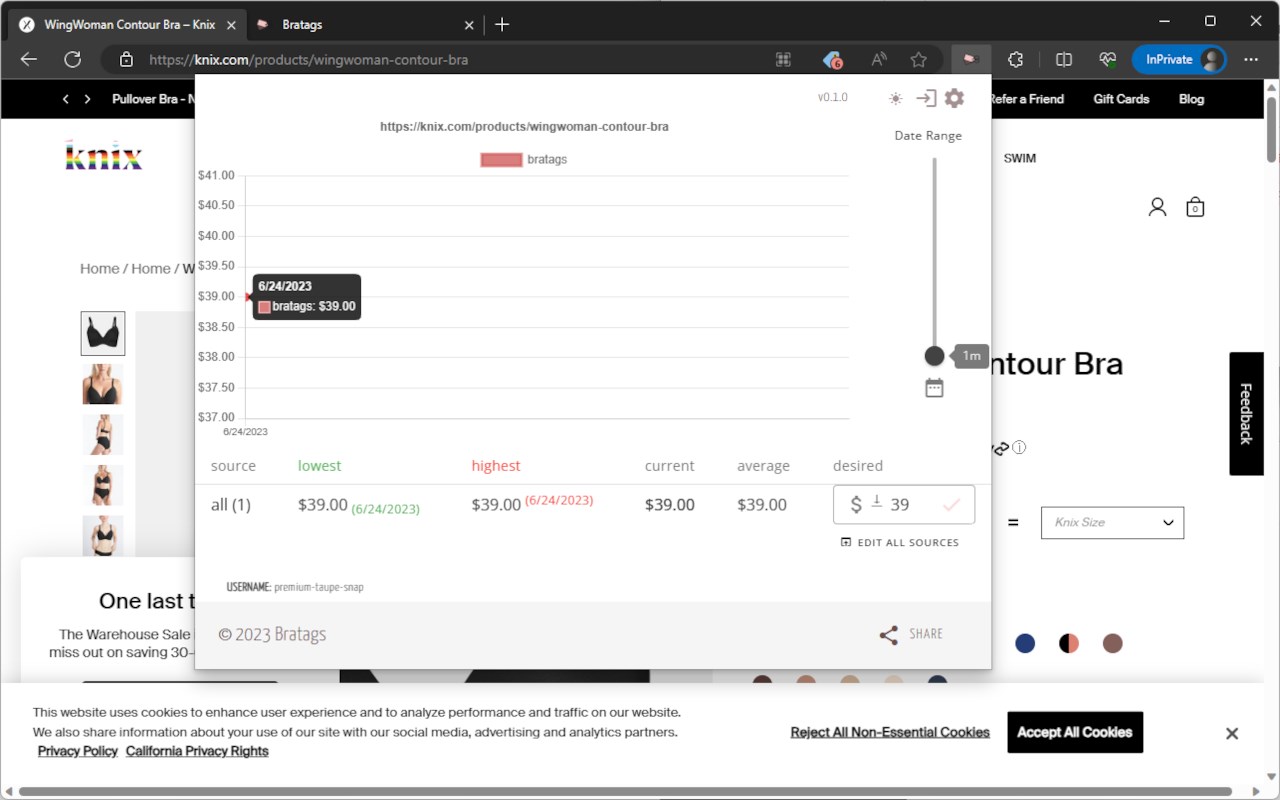Open the SWIM navigation item

pyautogui.click(x=1020, y=158)
